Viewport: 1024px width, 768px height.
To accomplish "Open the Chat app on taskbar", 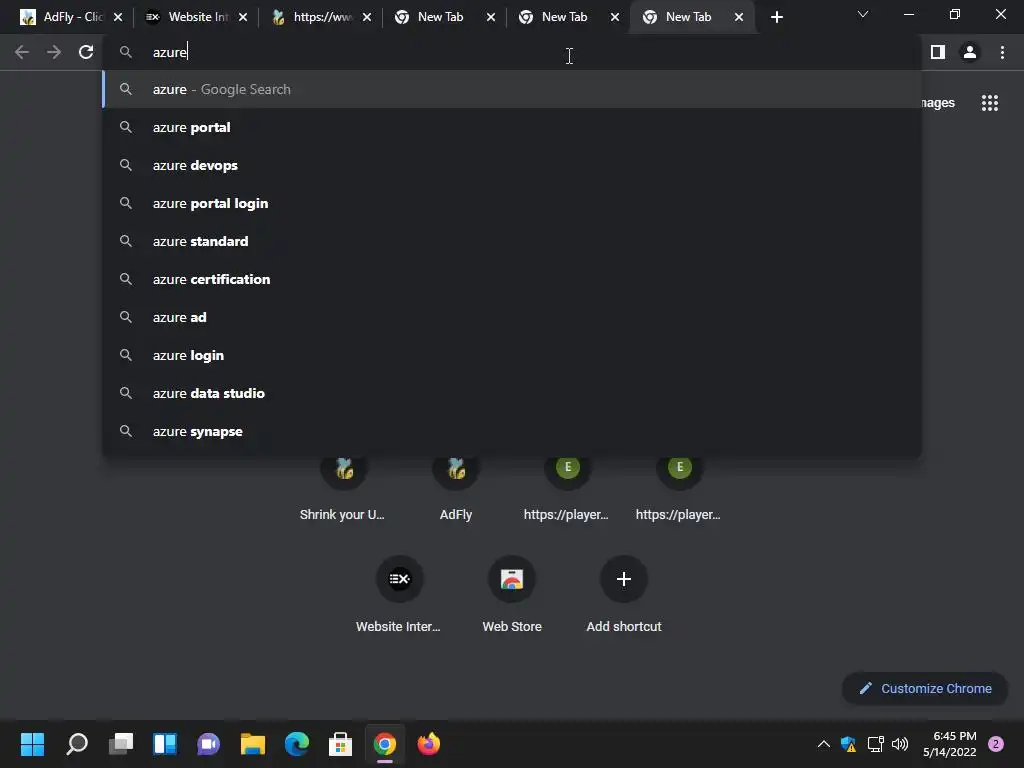I will pyautogui.click(x=208, y=744).
